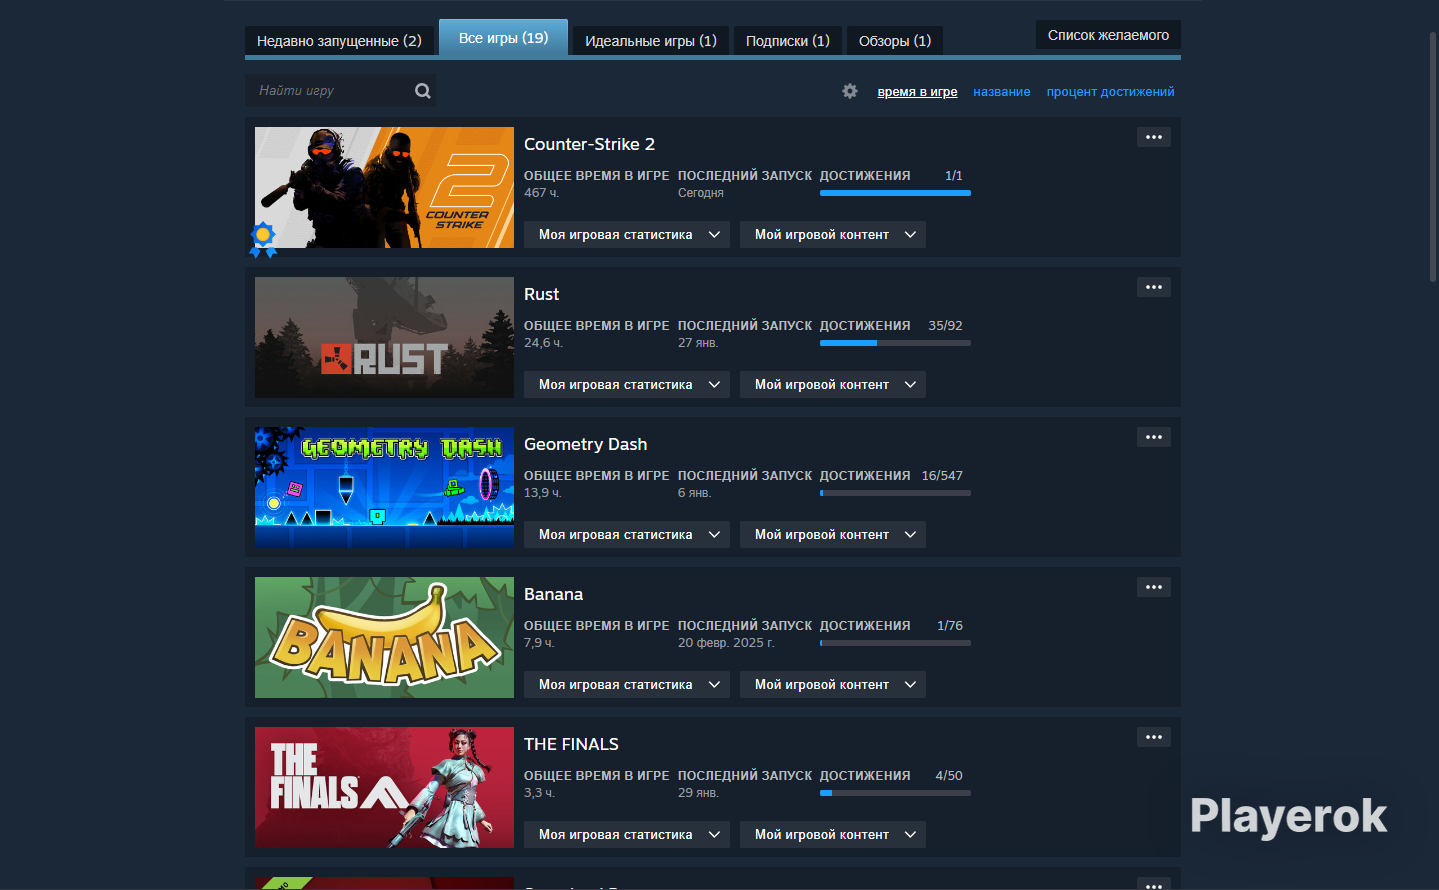Sort games by процент достижений
The height and width of the screenshot is (890, 1439).
coord(1110,92)
